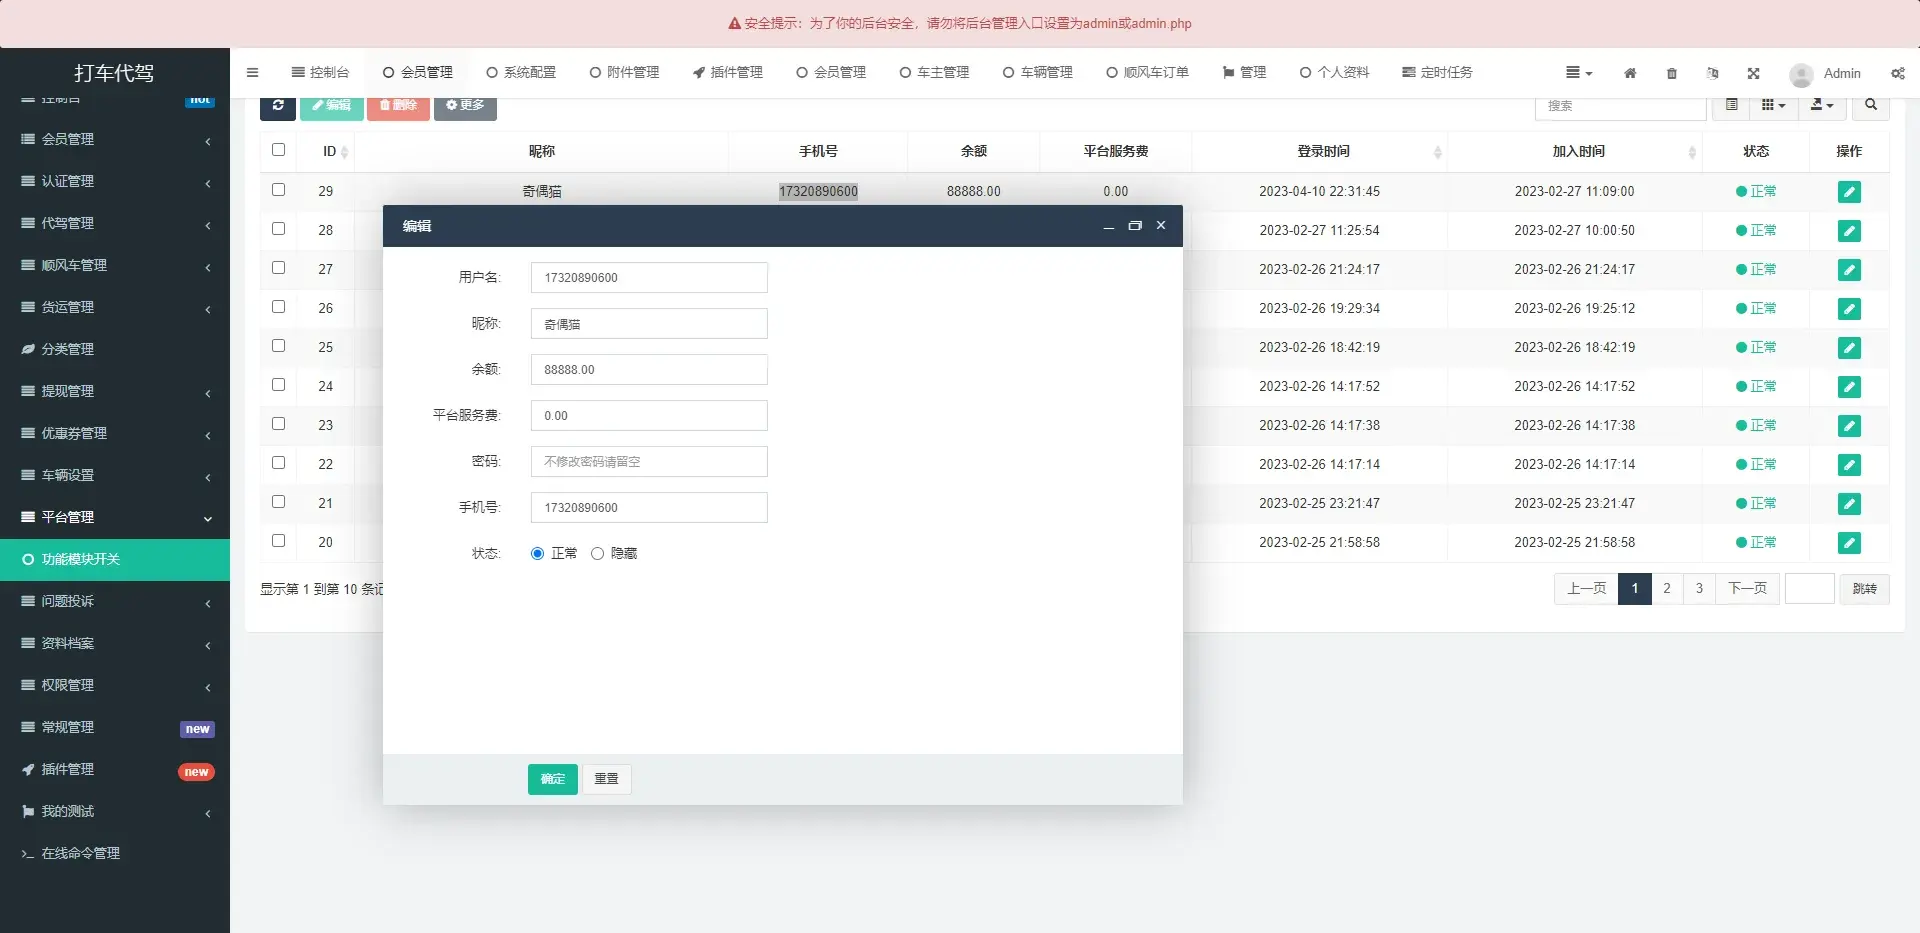Maximize the 编辑 dialog
The height and width of the screenshot is (933, 1920).
pyautogui.click(x=1134, y=226)
